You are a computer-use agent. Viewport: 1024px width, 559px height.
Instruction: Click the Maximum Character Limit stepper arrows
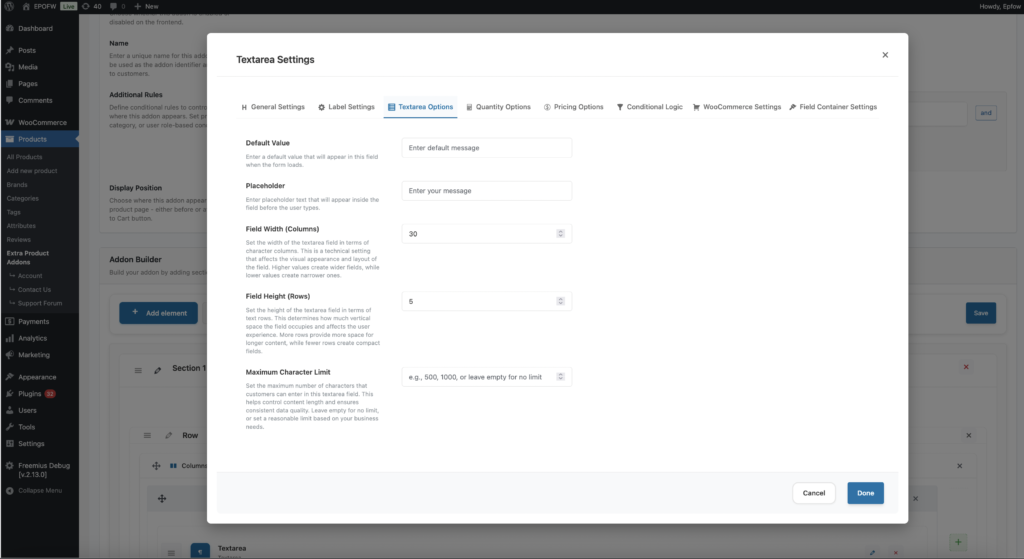pyautogui.click(x=560, y=377)
